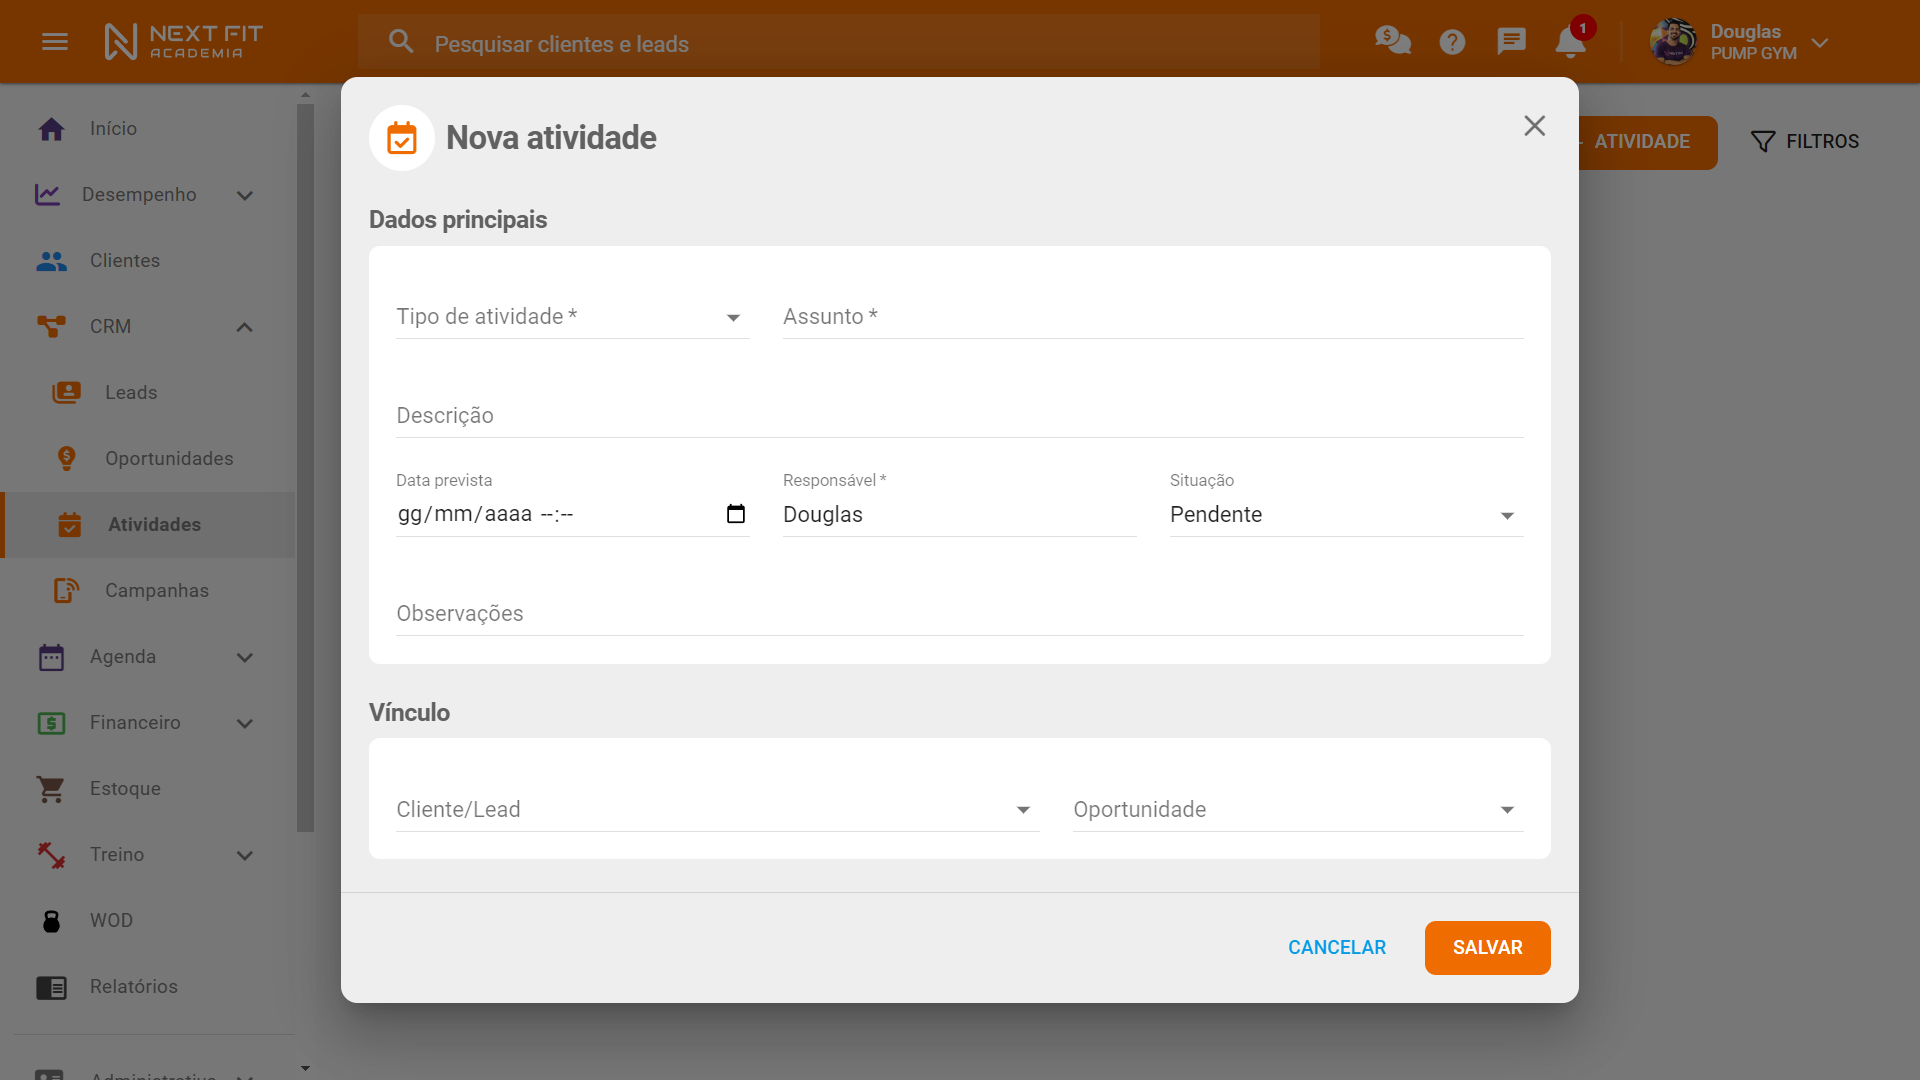Click the notifications bell icon
This screenshot has height=1080, width=1920.
point(1570,43)
